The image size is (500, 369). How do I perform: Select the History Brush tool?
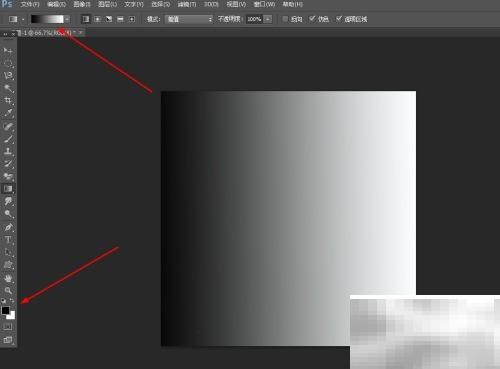coord(8,164)
